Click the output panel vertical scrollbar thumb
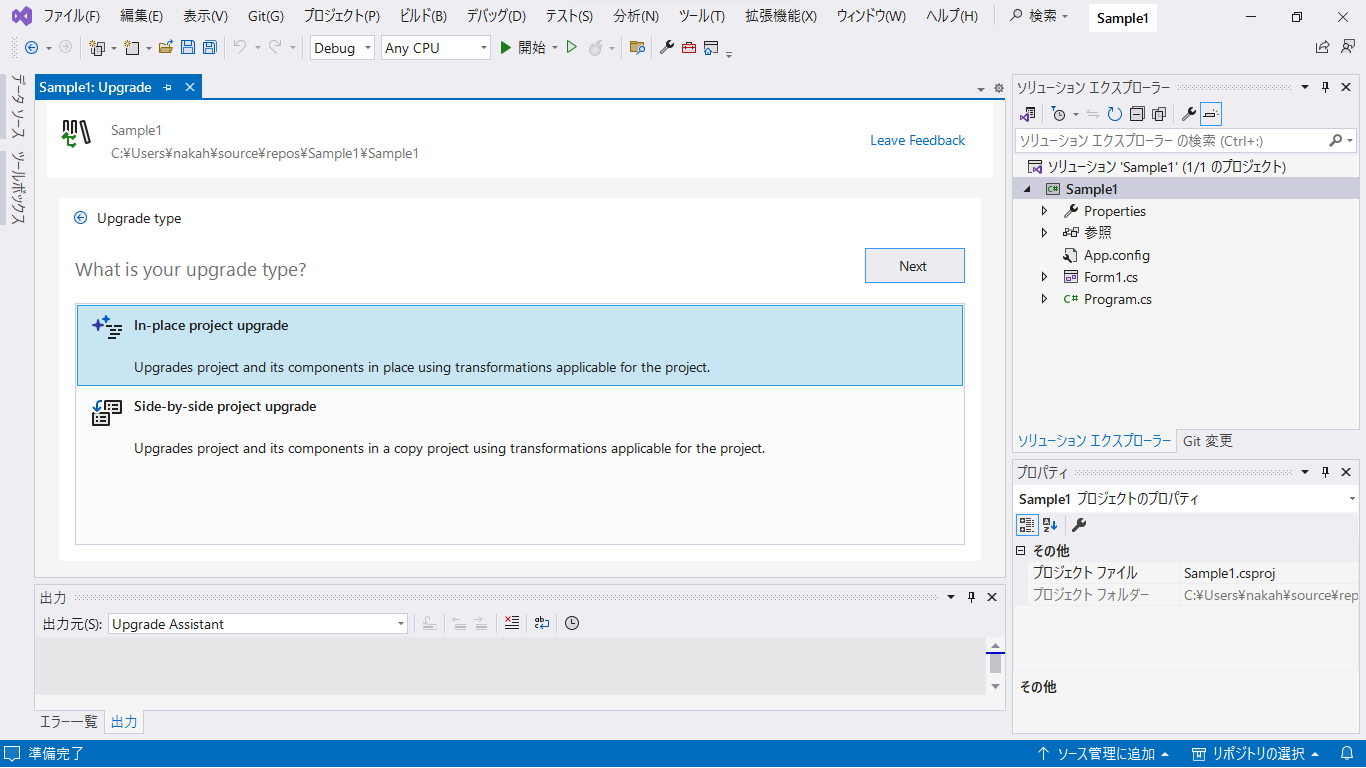1366x768 pixels. click(995, 663)
